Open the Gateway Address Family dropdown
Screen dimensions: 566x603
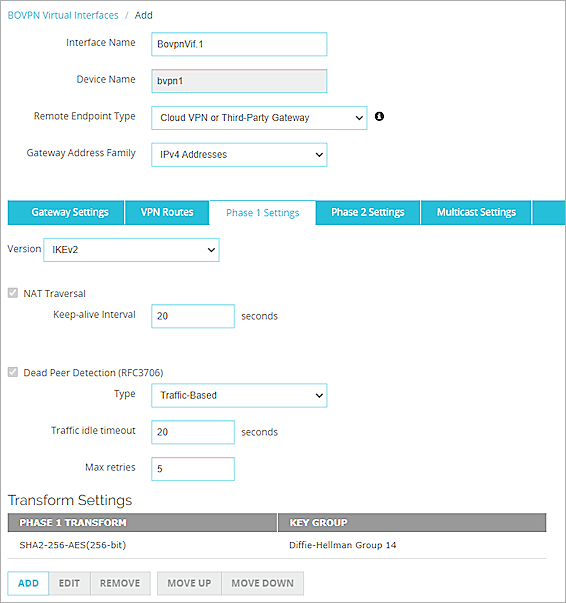[239, 155]
